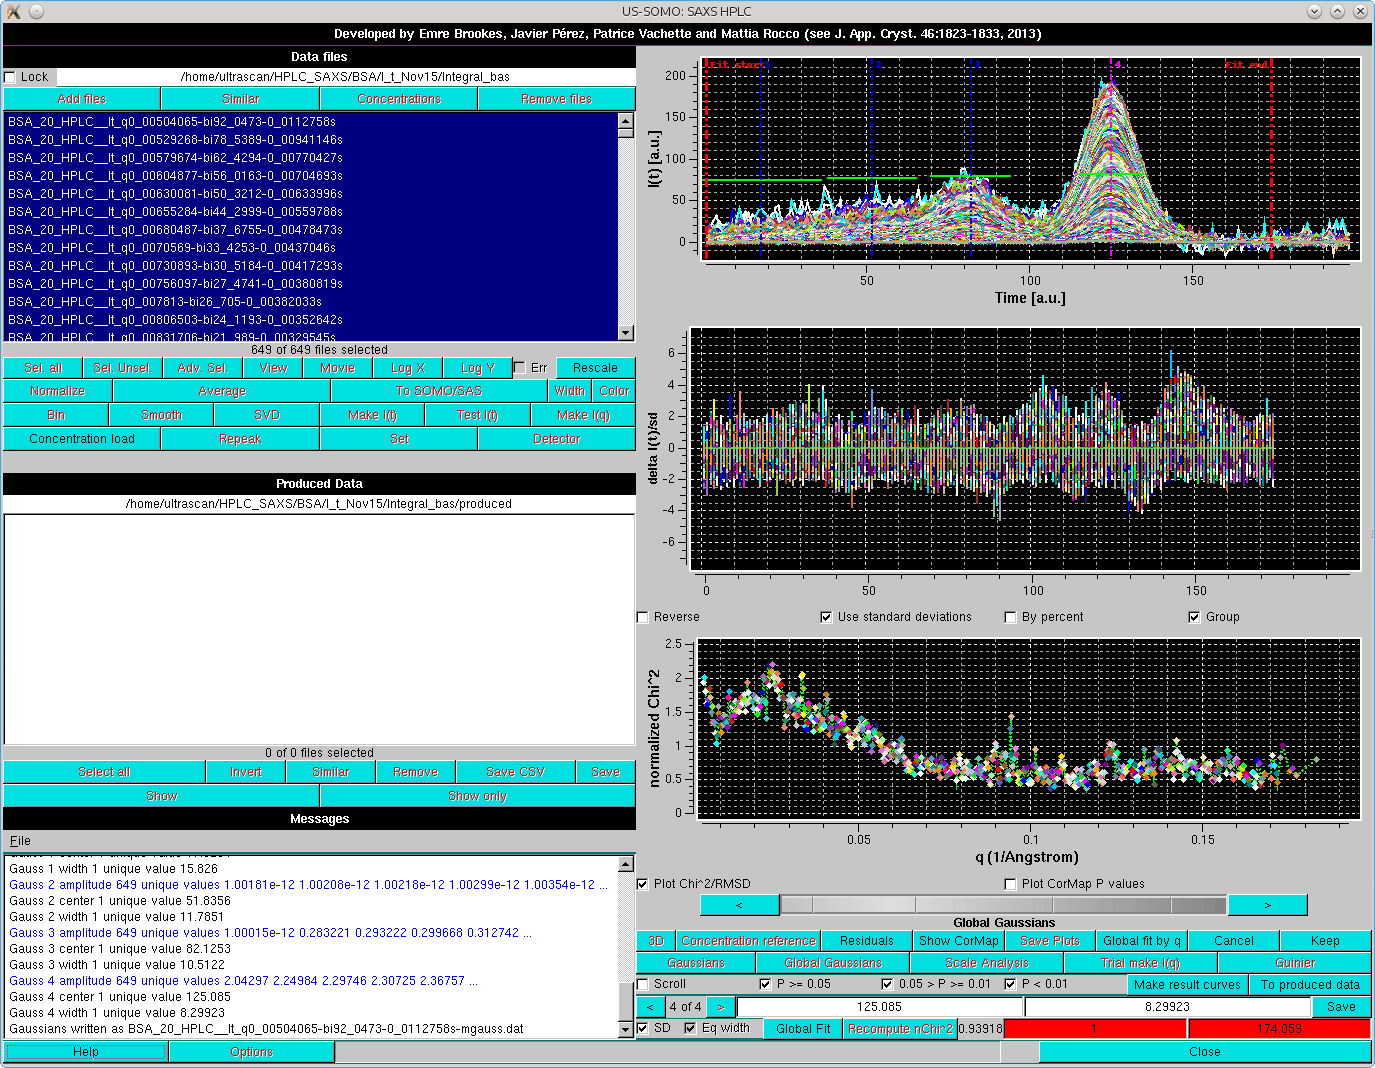Uncheck Use standard deviations
1375x1068 pixels.
826,617
